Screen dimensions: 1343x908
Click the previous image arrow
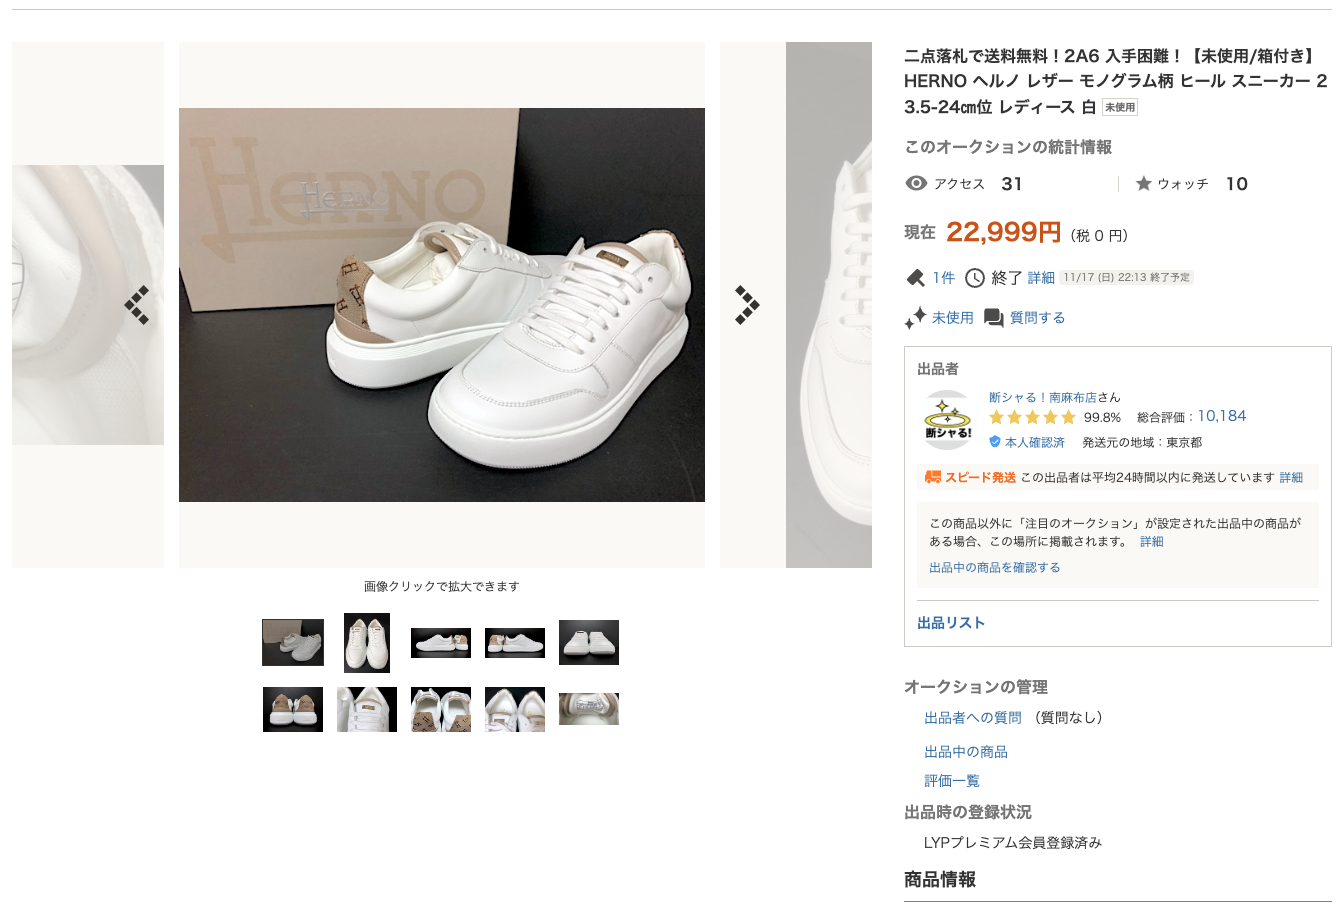click(x=137, y=305)
